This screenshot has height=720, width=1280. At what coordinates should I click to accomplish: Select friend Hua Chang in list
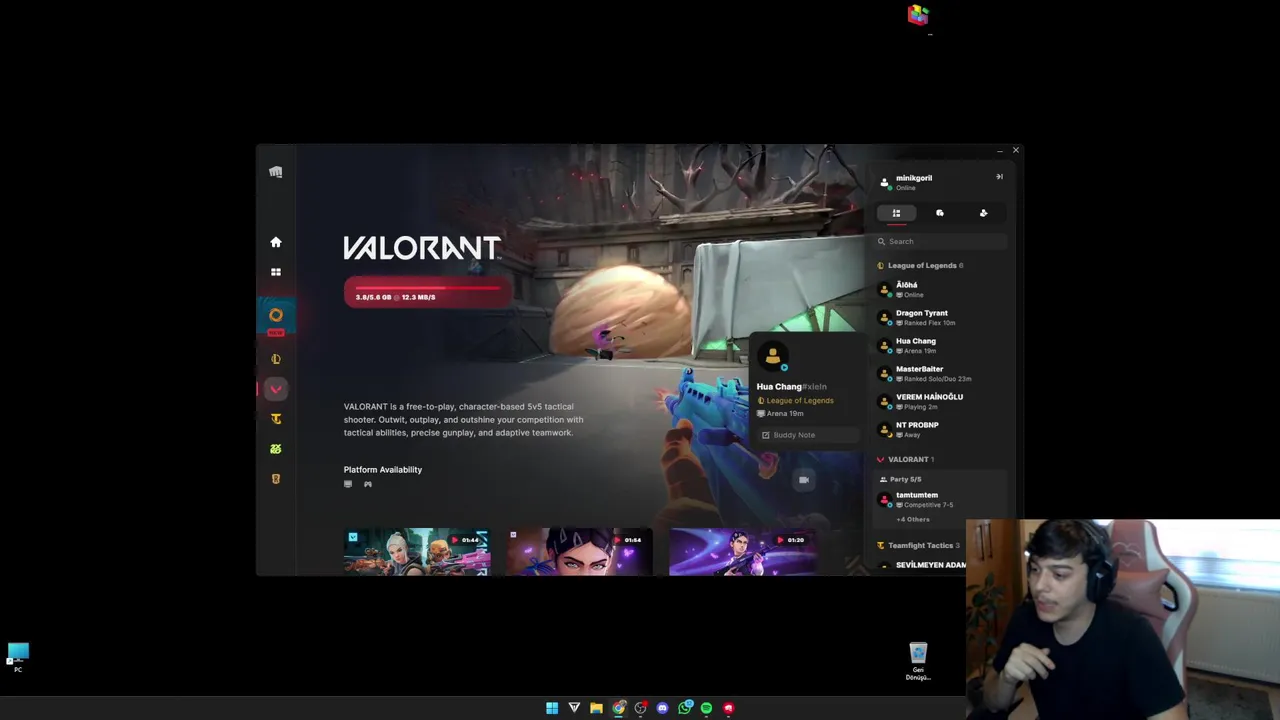[x=940, y=345]
